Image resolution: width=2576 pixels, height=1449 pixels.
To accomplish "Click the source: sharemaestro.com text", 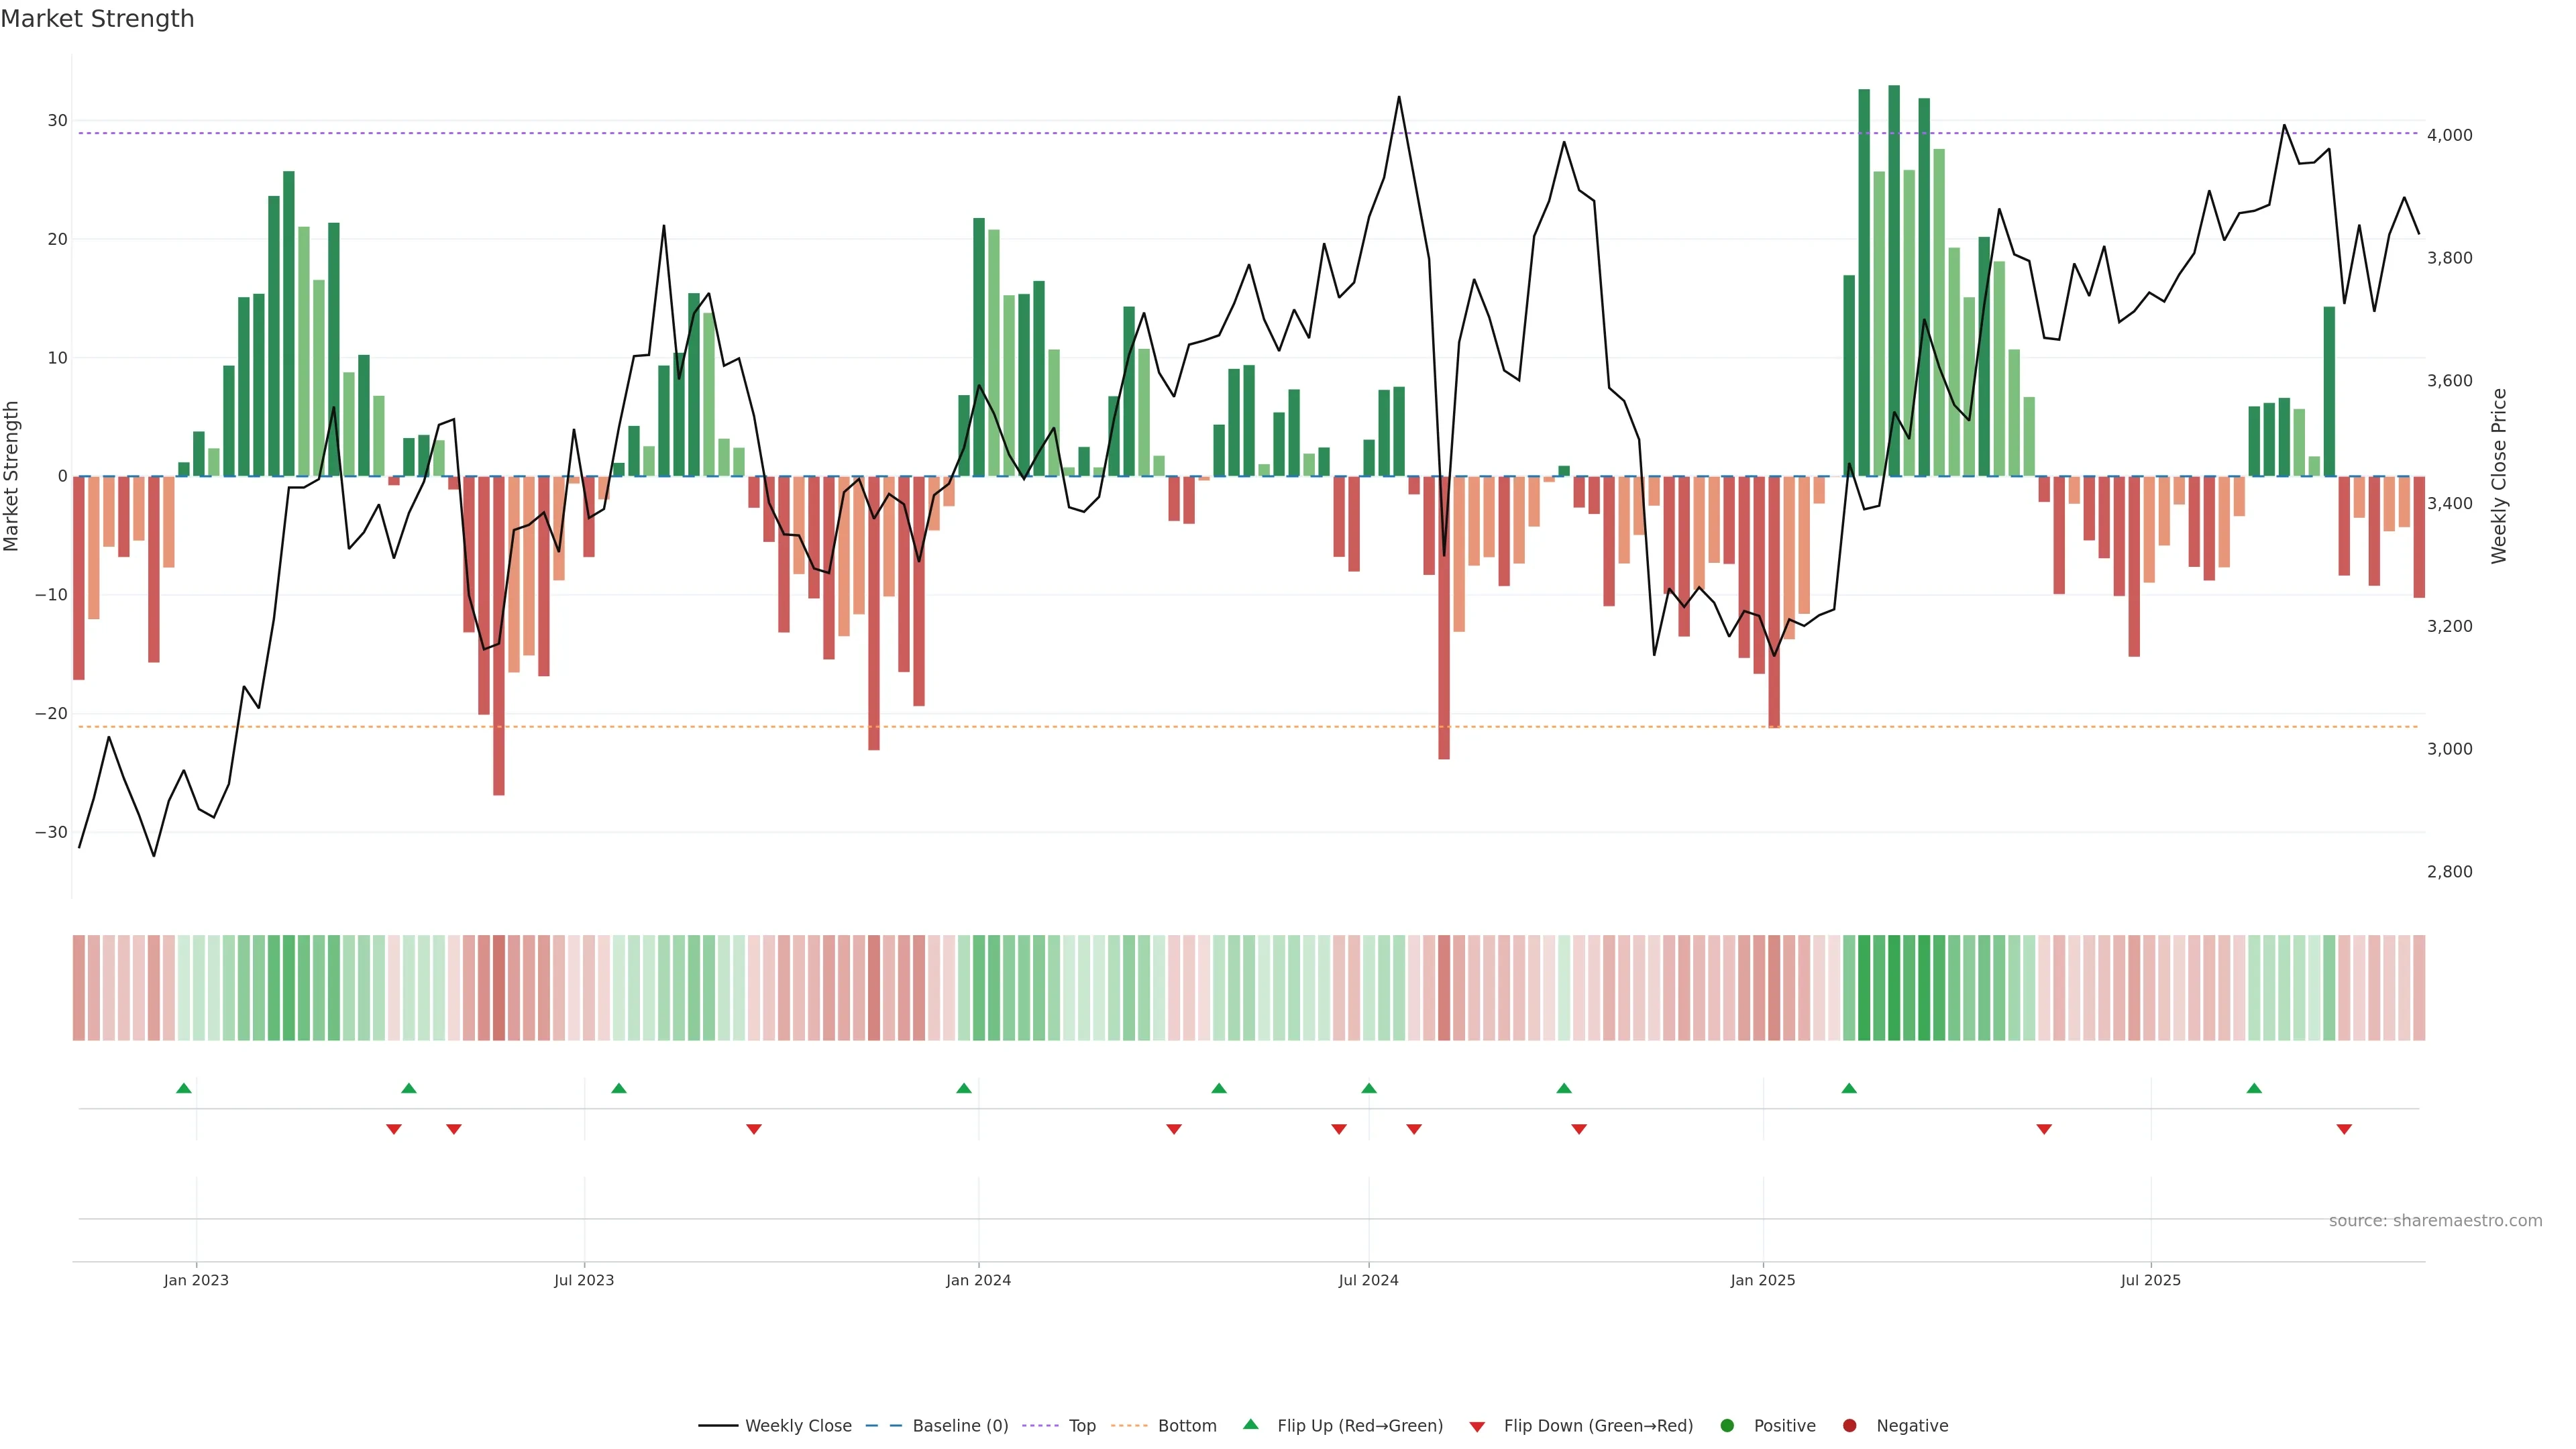I will tap(2435, 1220).
